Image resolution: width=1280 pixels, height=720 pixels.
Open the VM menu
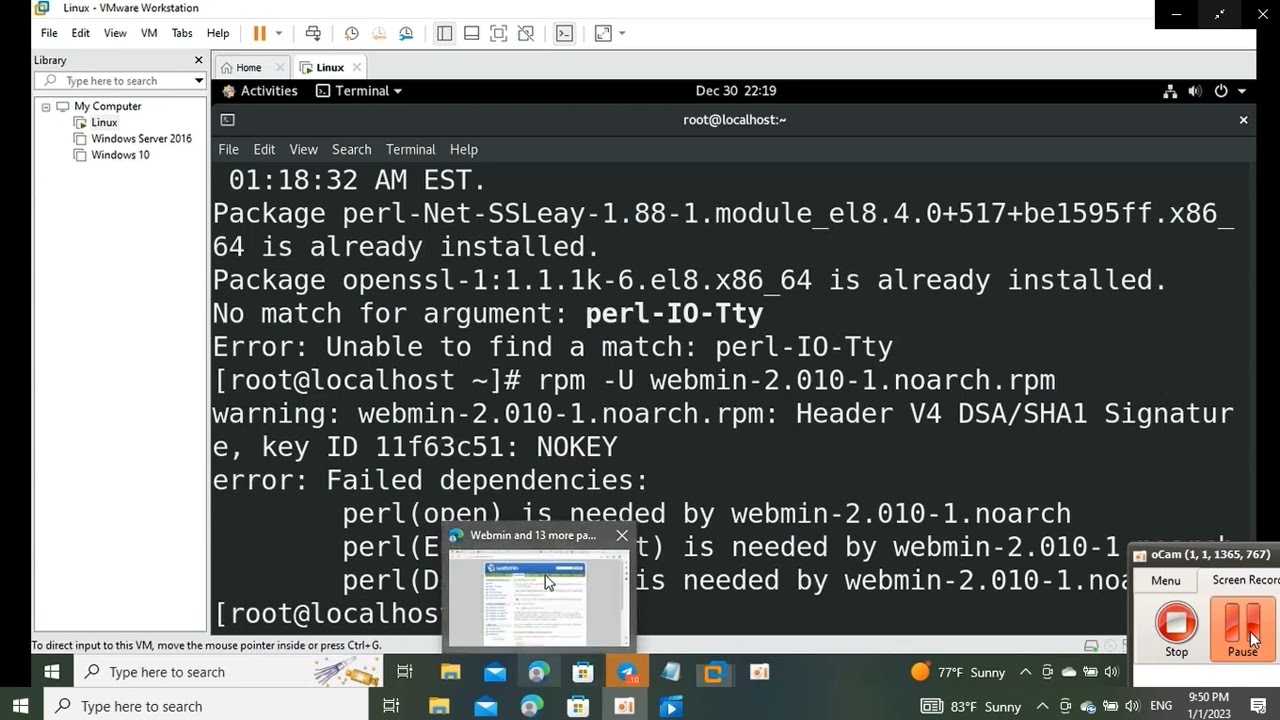[x=149, y=33]
